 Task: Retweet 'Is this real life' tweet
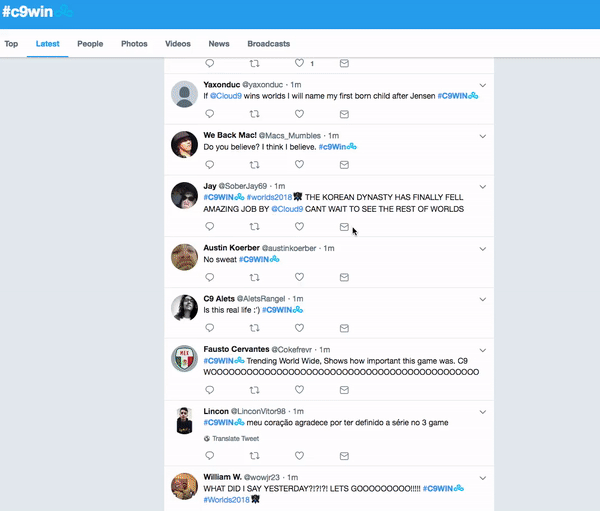pos(254,328)
